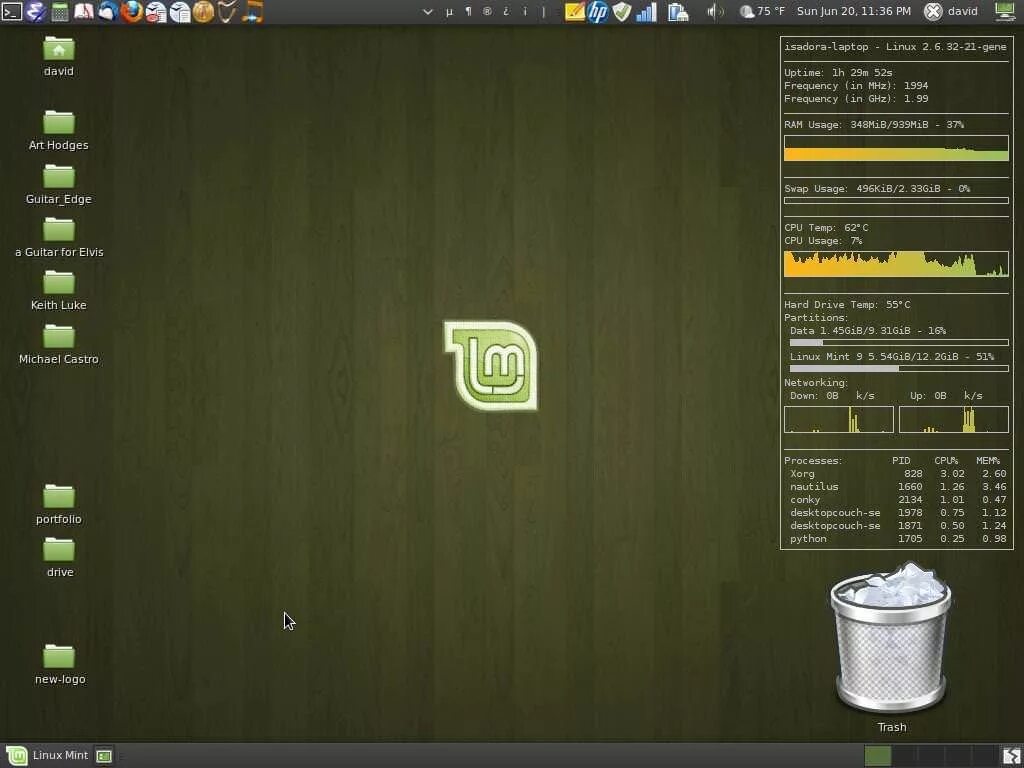The image size is (1024, 768).
Task: Select the Art Hodges folder
Action: pyautogui.click(x=59, y=130)
